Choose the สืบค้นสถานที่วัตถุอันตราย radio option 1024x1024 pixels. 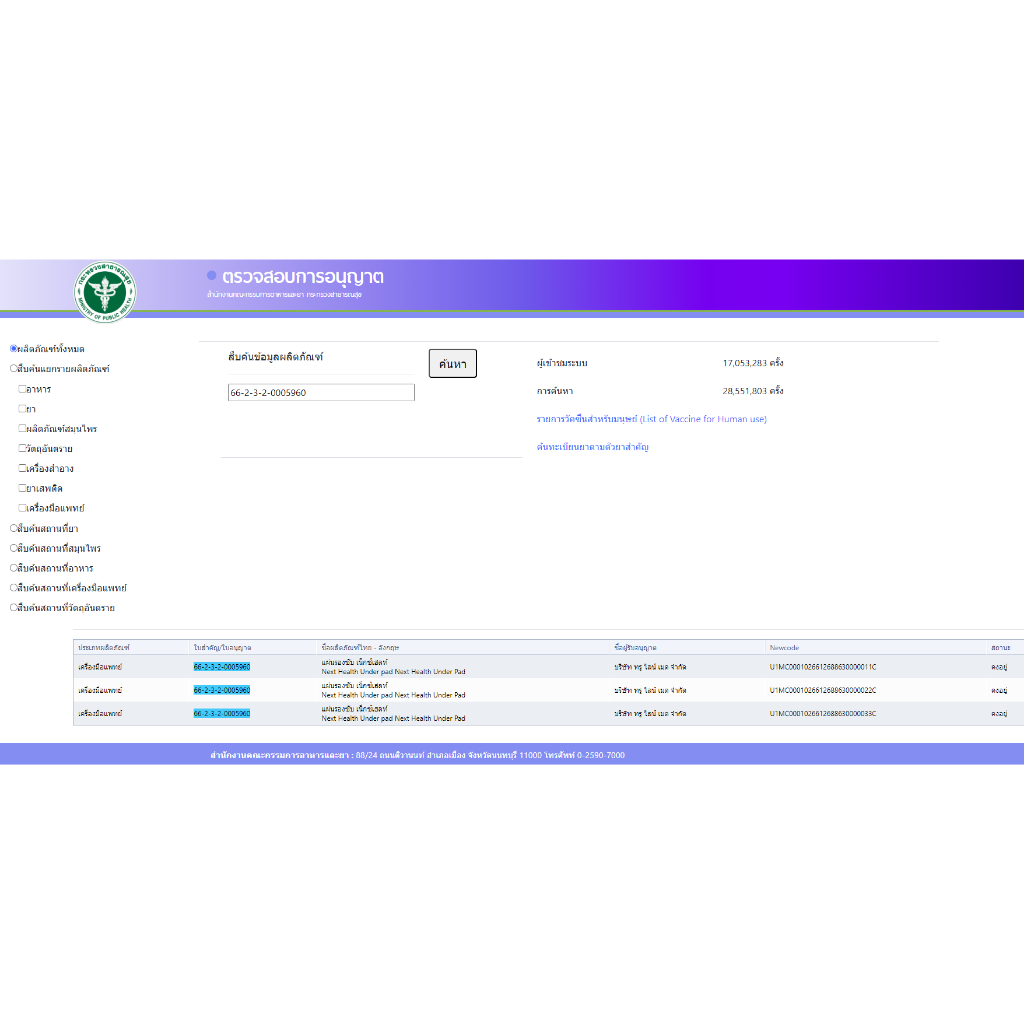point(14,607)
